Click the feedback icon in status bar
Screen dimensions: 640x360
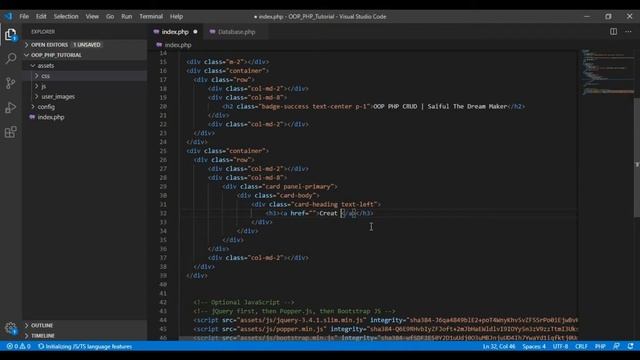tap(616, 346)
